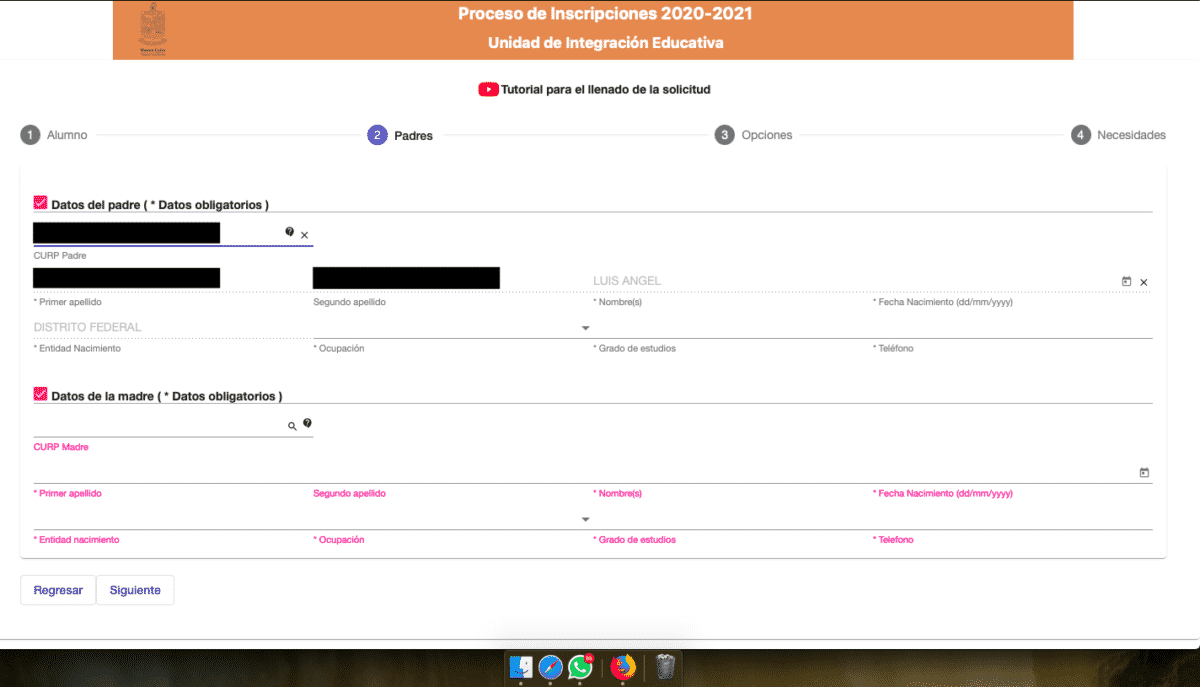This screenshot has width=1200, height=687.
Task: Open the father's birth date calendar picker
Action: 1127,282
